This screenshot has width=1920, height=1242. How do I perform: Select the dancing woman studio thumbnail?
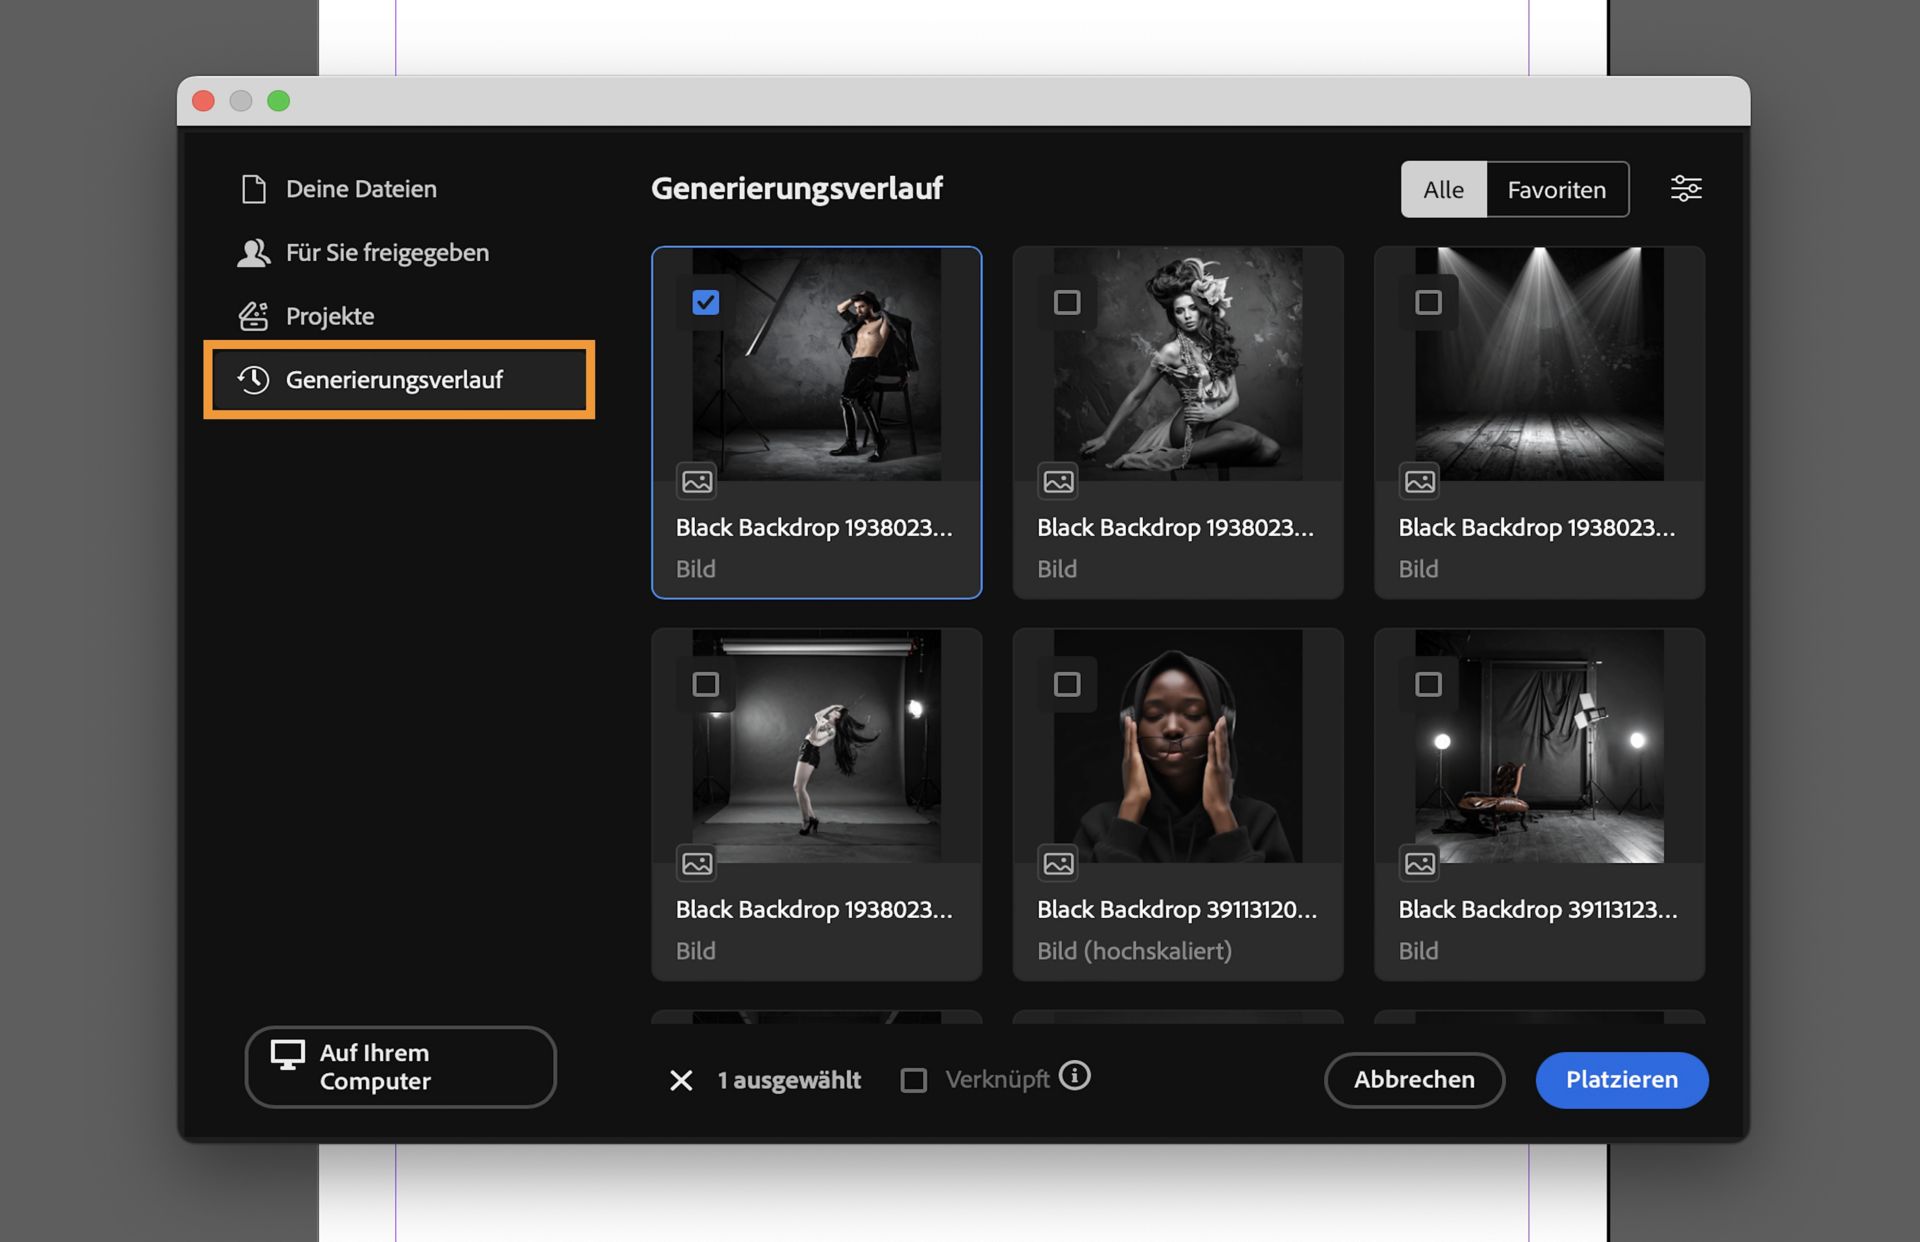pyautogui.click(x=816, y=746)
